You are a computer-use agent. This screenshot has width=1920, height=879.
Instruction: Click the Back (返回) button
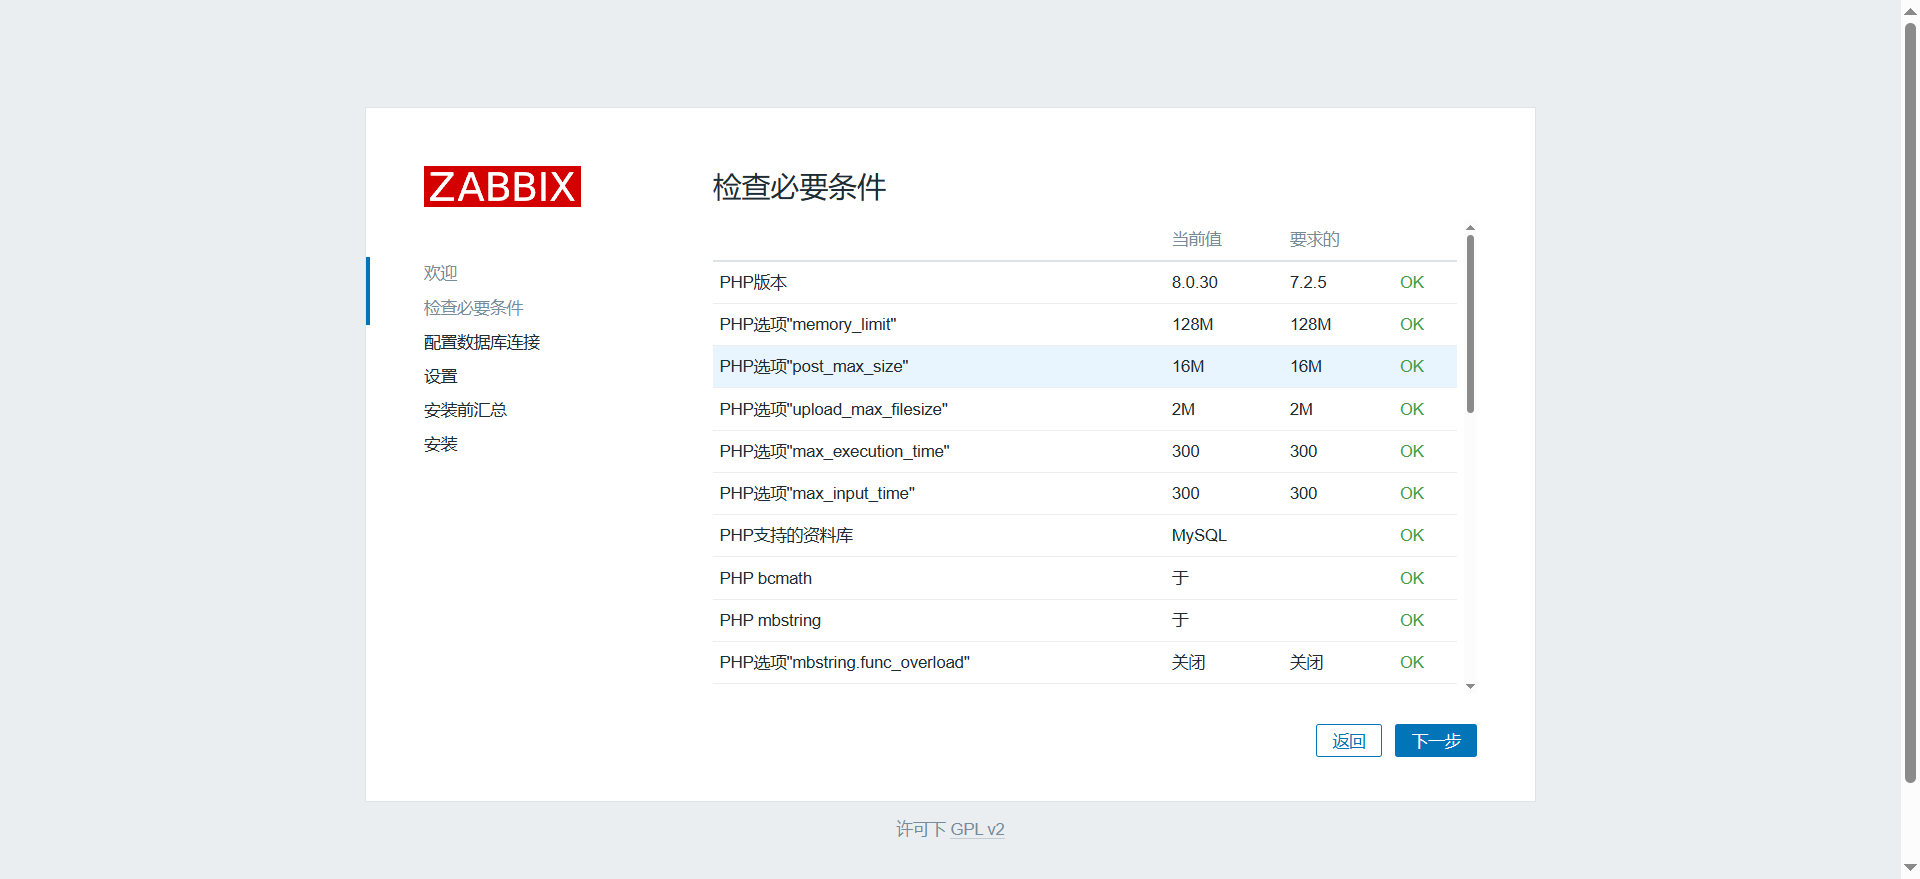[1348, 741]
